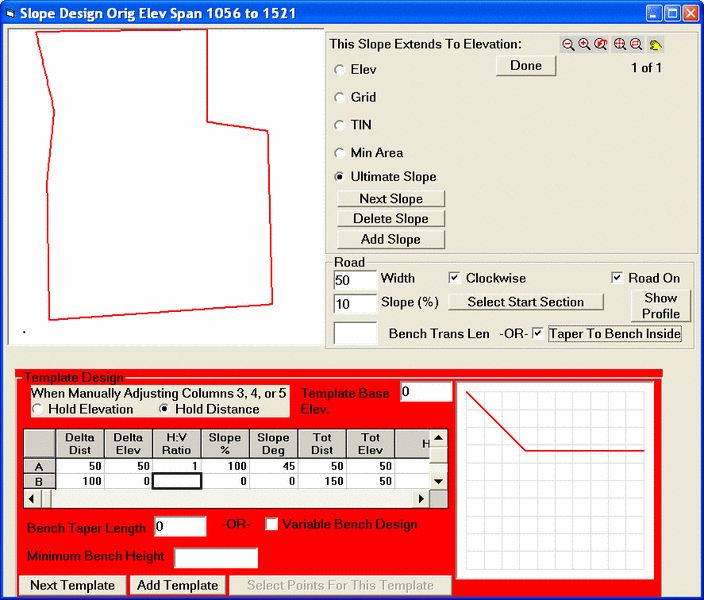Screen dimensions: 704x600
Task: Click the Add Template button
Action: (177, 585)
